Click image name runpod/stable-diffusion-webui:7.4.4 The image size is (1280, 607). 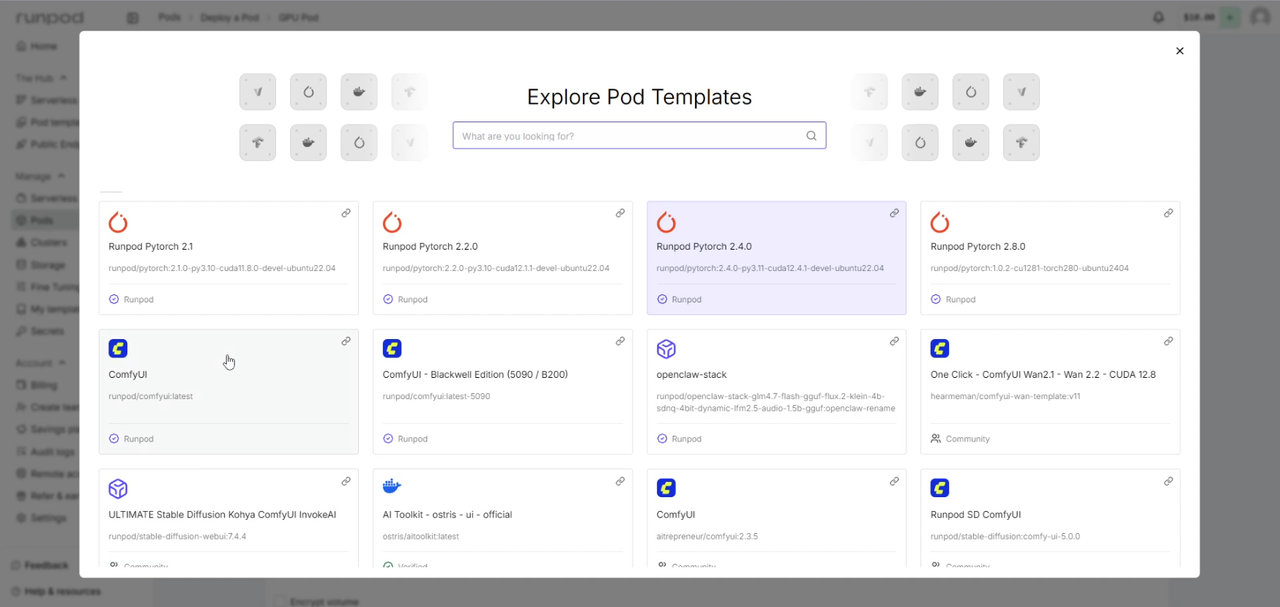coord(177,536)
